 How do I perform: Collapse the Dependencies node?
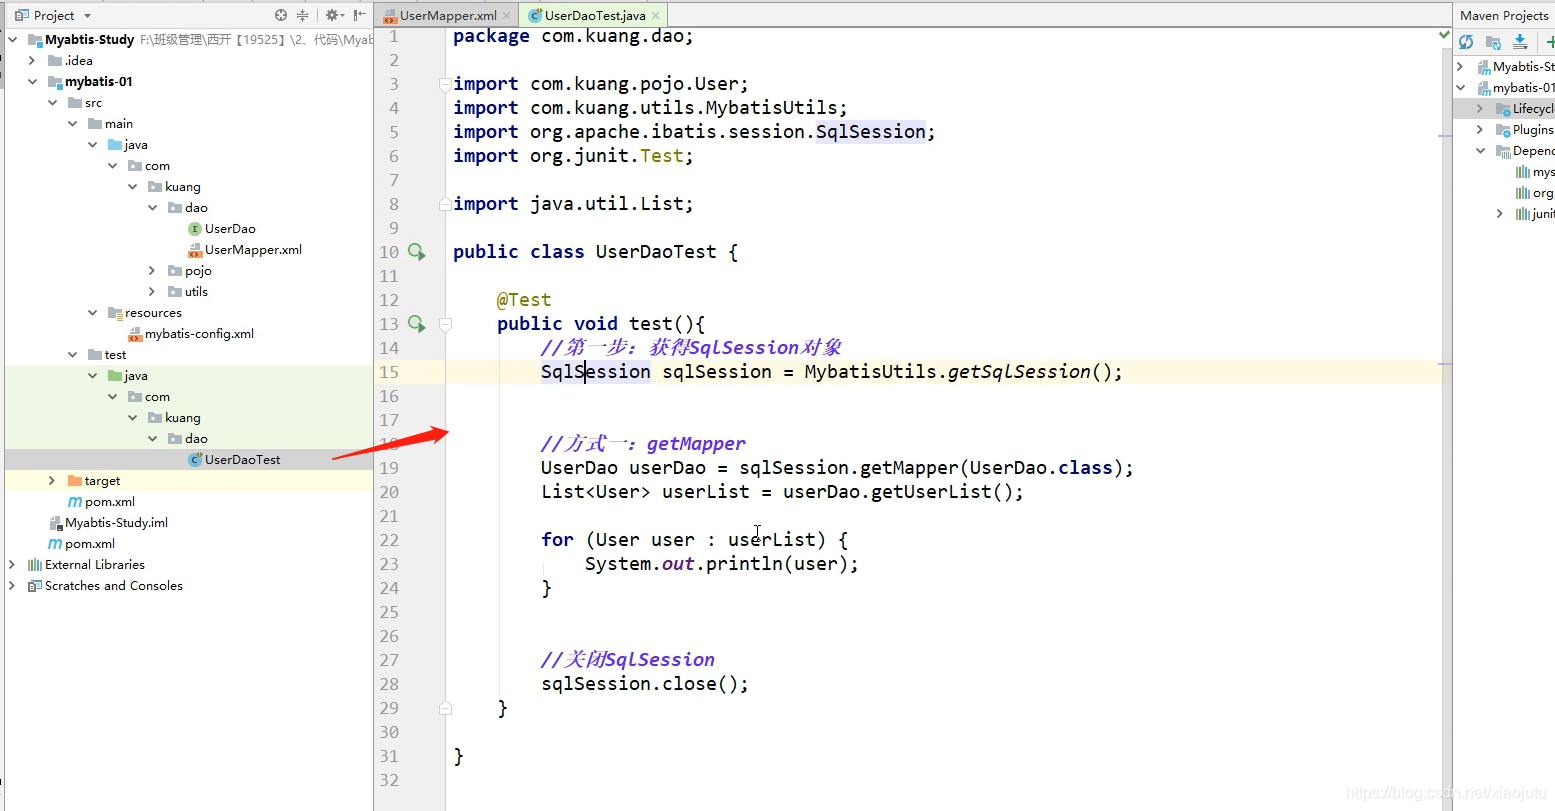point(1480,151)
